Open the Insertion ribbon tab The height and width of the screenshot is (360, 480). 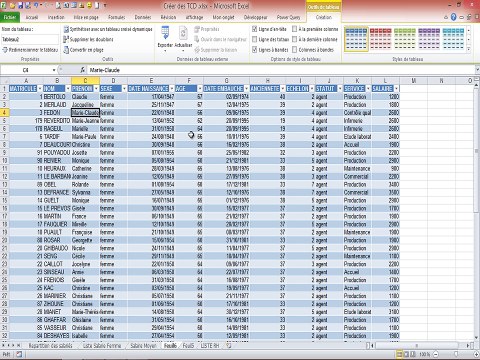56,17
